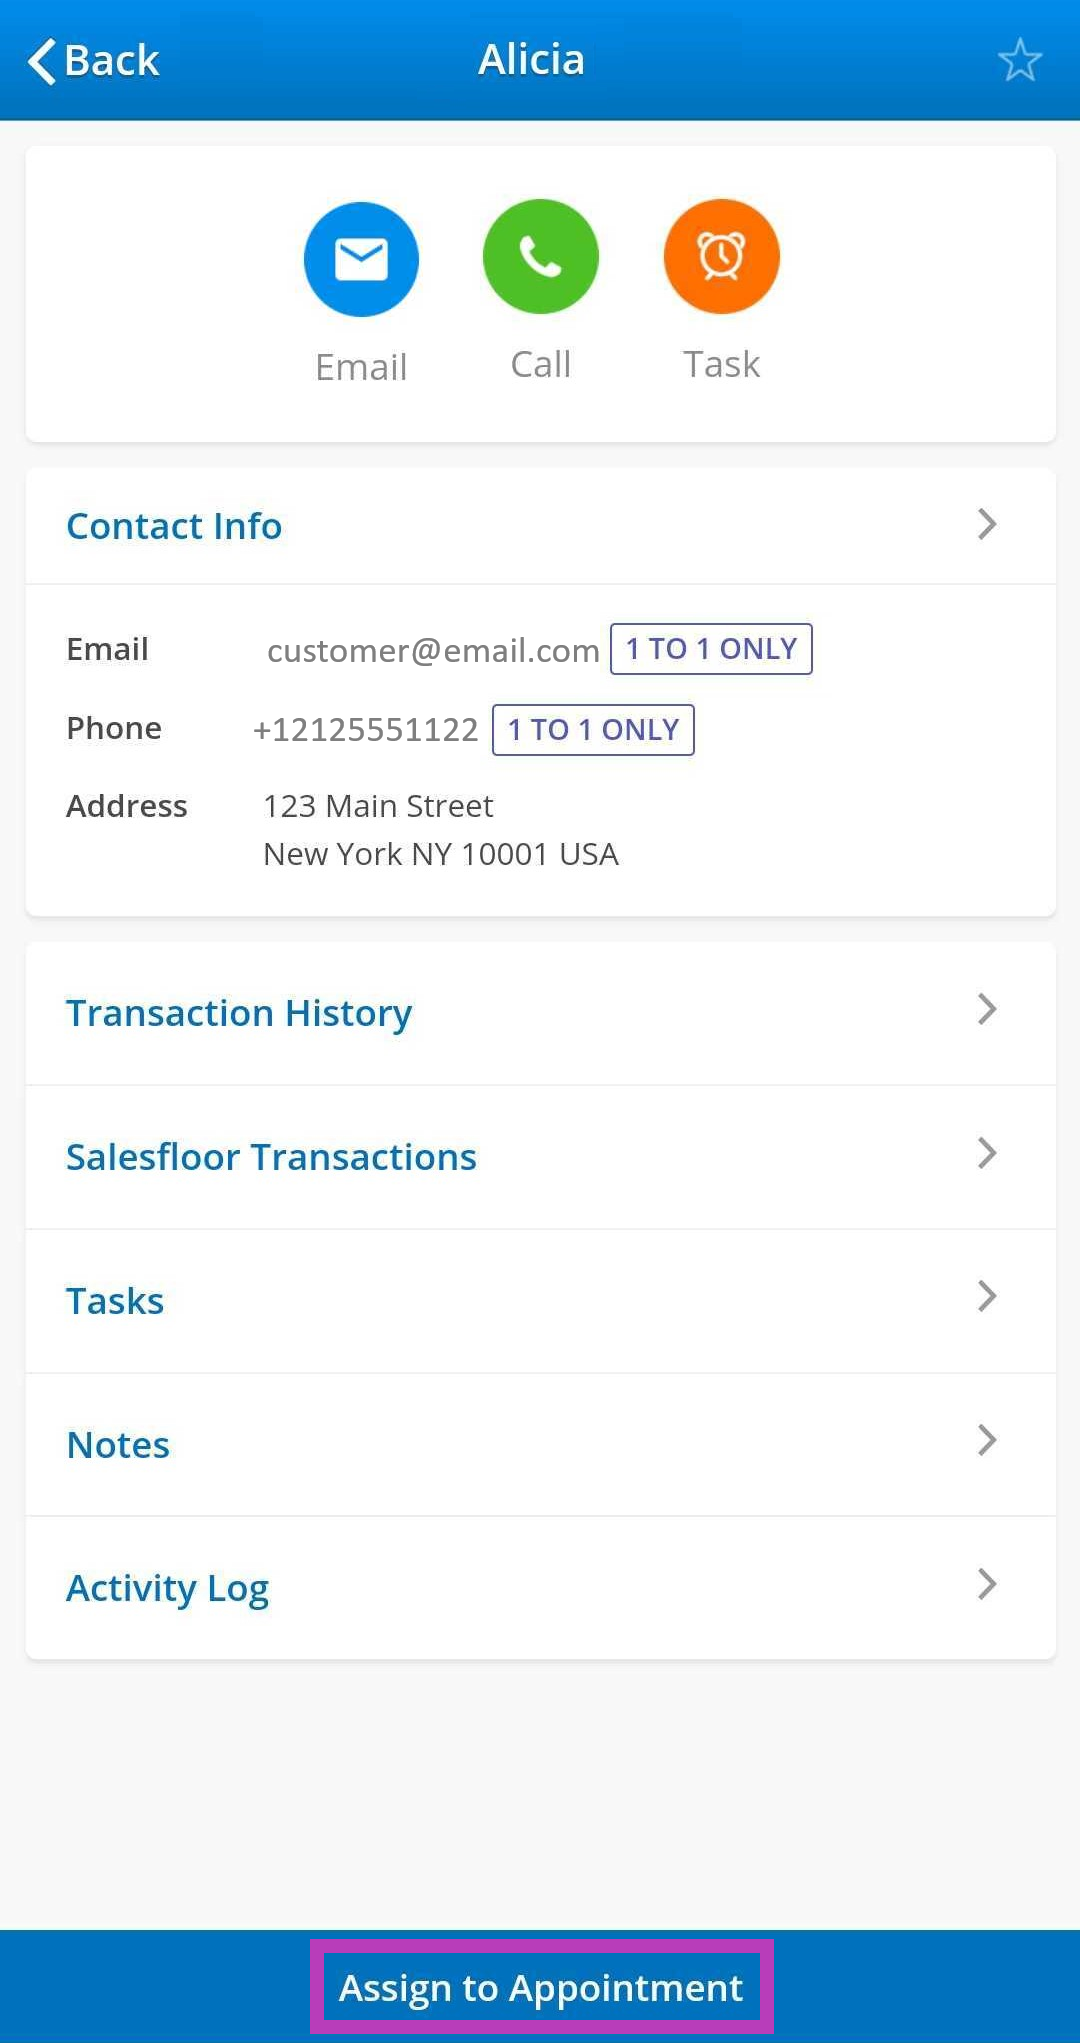Tap the +12125551122 phone number
1080x2043 pixels.
pos(366,730)
